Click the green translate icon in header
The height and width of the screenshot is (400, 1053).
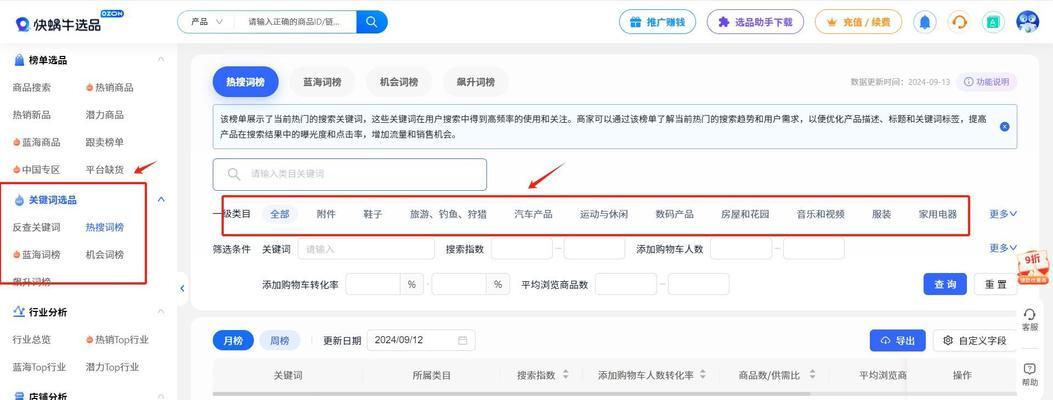pyautogui.click(x=993, y=22)
